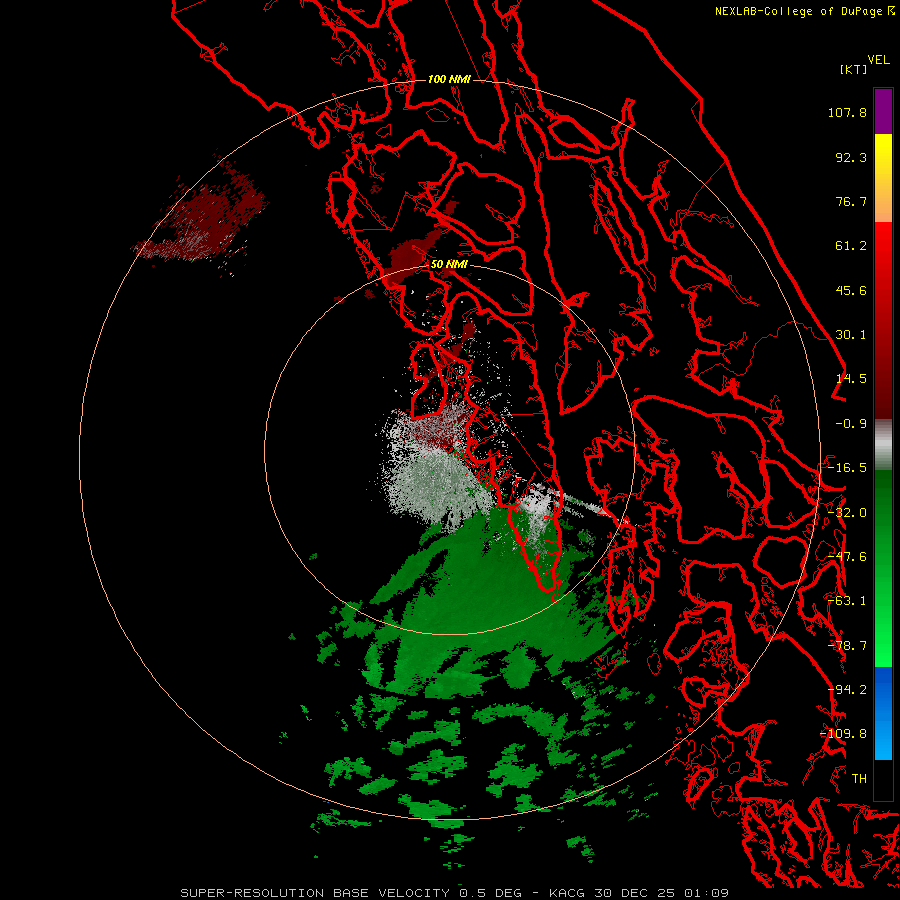
Task: Select the -16.5 scale value
Action: pyautogui.click(x=847, y=468)
